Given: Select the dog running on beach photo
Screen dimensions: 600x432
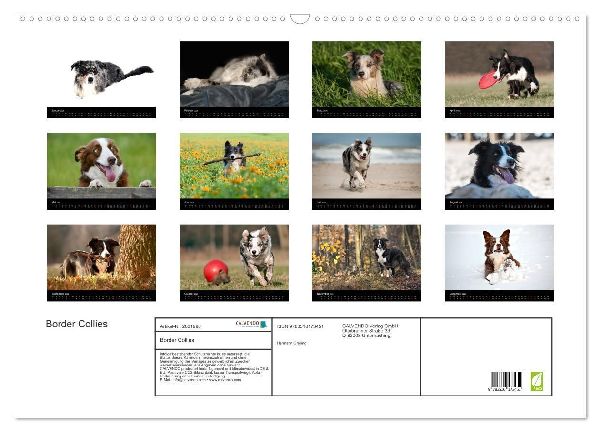Looking at the screenshot, I should [x=366, y=171].
